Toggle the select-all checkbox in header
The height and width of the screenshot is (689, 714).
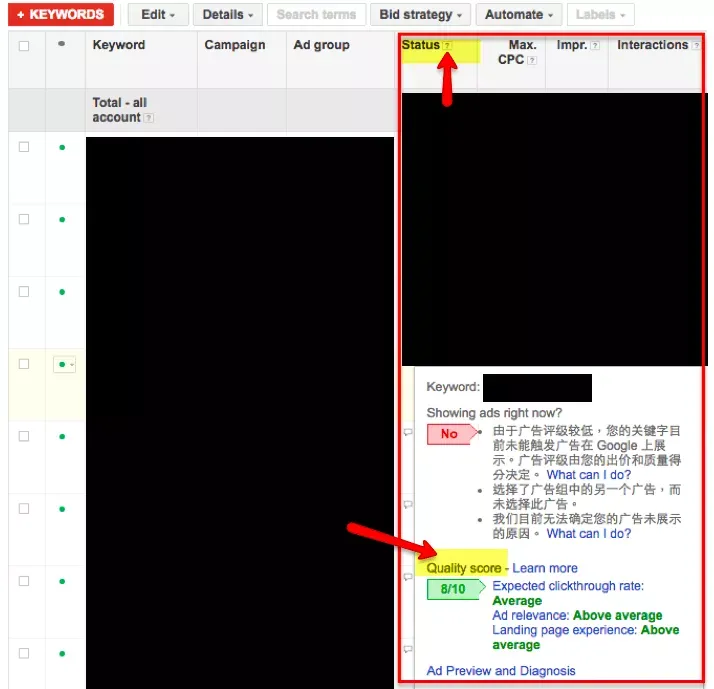[24, 46]
